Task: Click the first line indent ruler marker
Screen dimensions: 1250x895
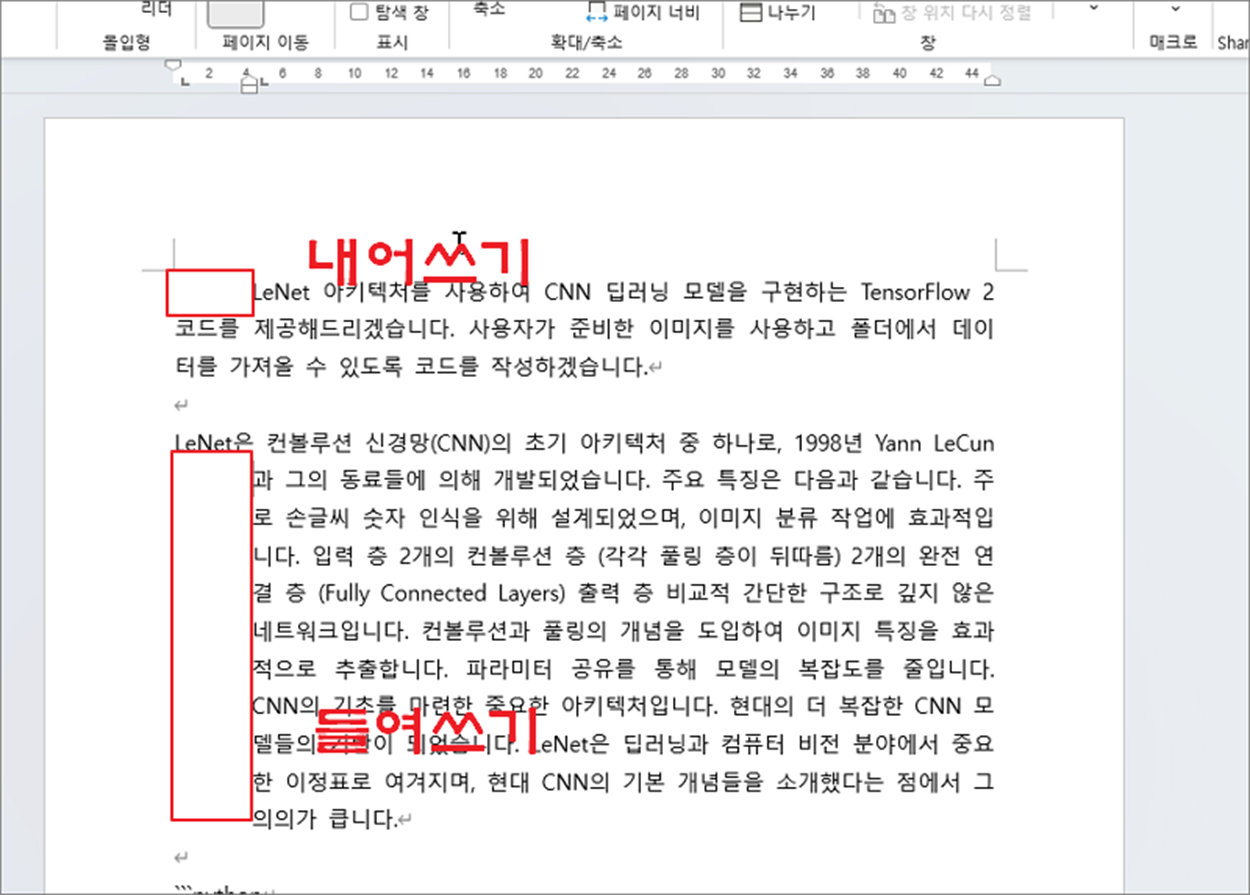Action: pos(172,65)
